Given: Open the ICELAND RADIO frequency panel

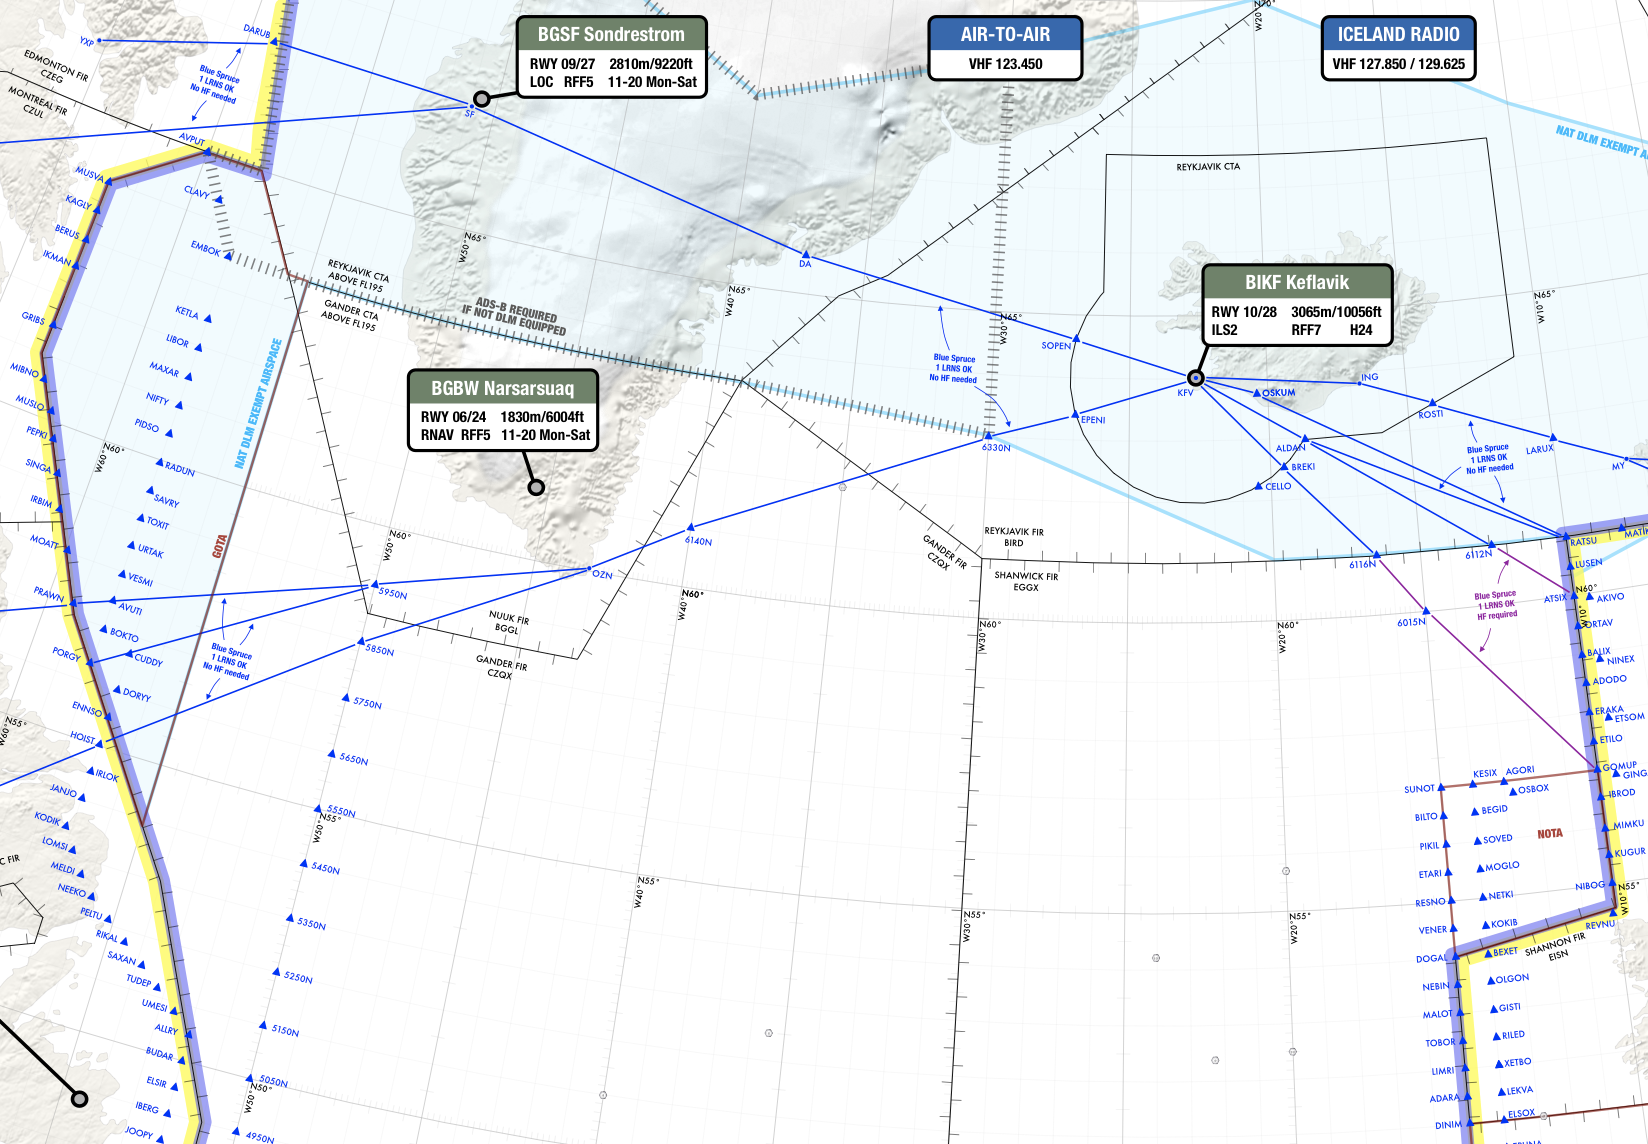Looking at the screenshot, I should coord(1397,48).
